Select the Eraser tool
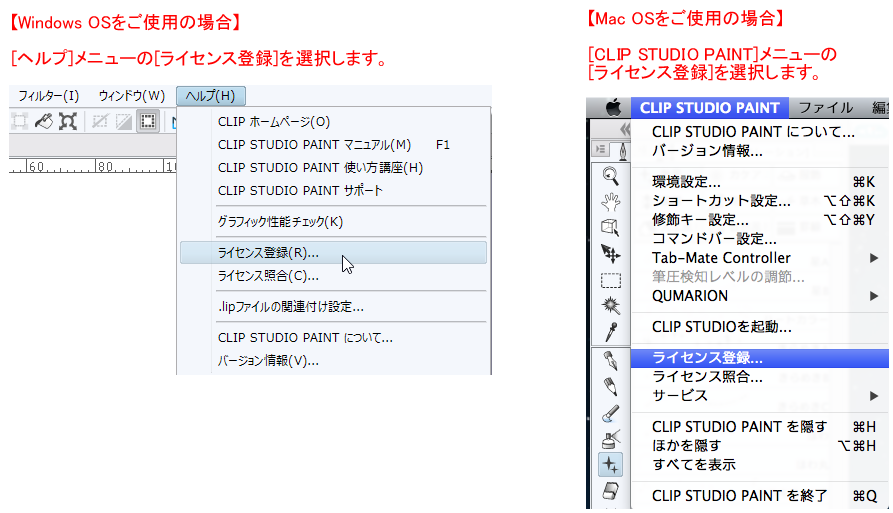893x513 pixels. [611, 491]
